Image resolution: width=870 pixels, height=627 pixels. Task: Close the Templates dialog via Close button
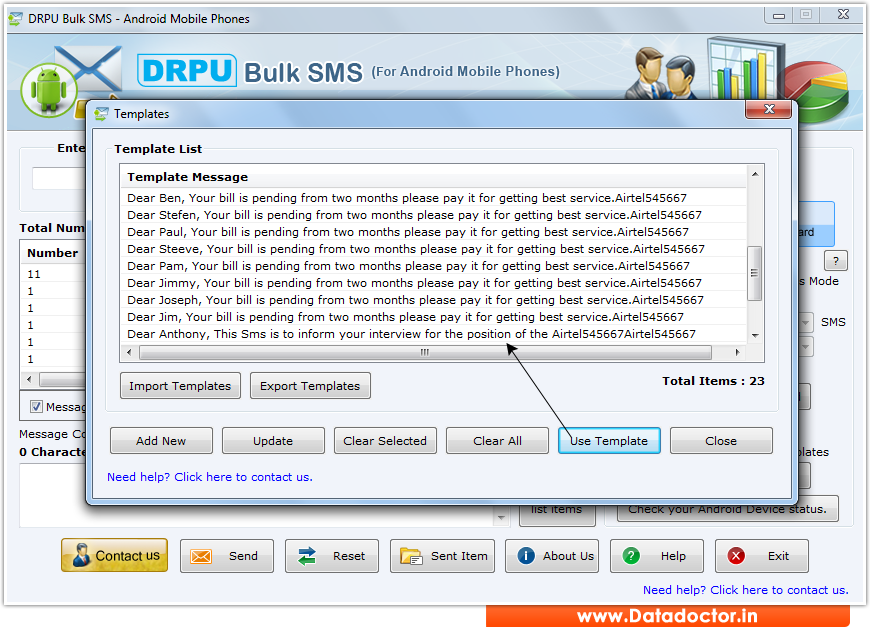click(x=721, y=441)
